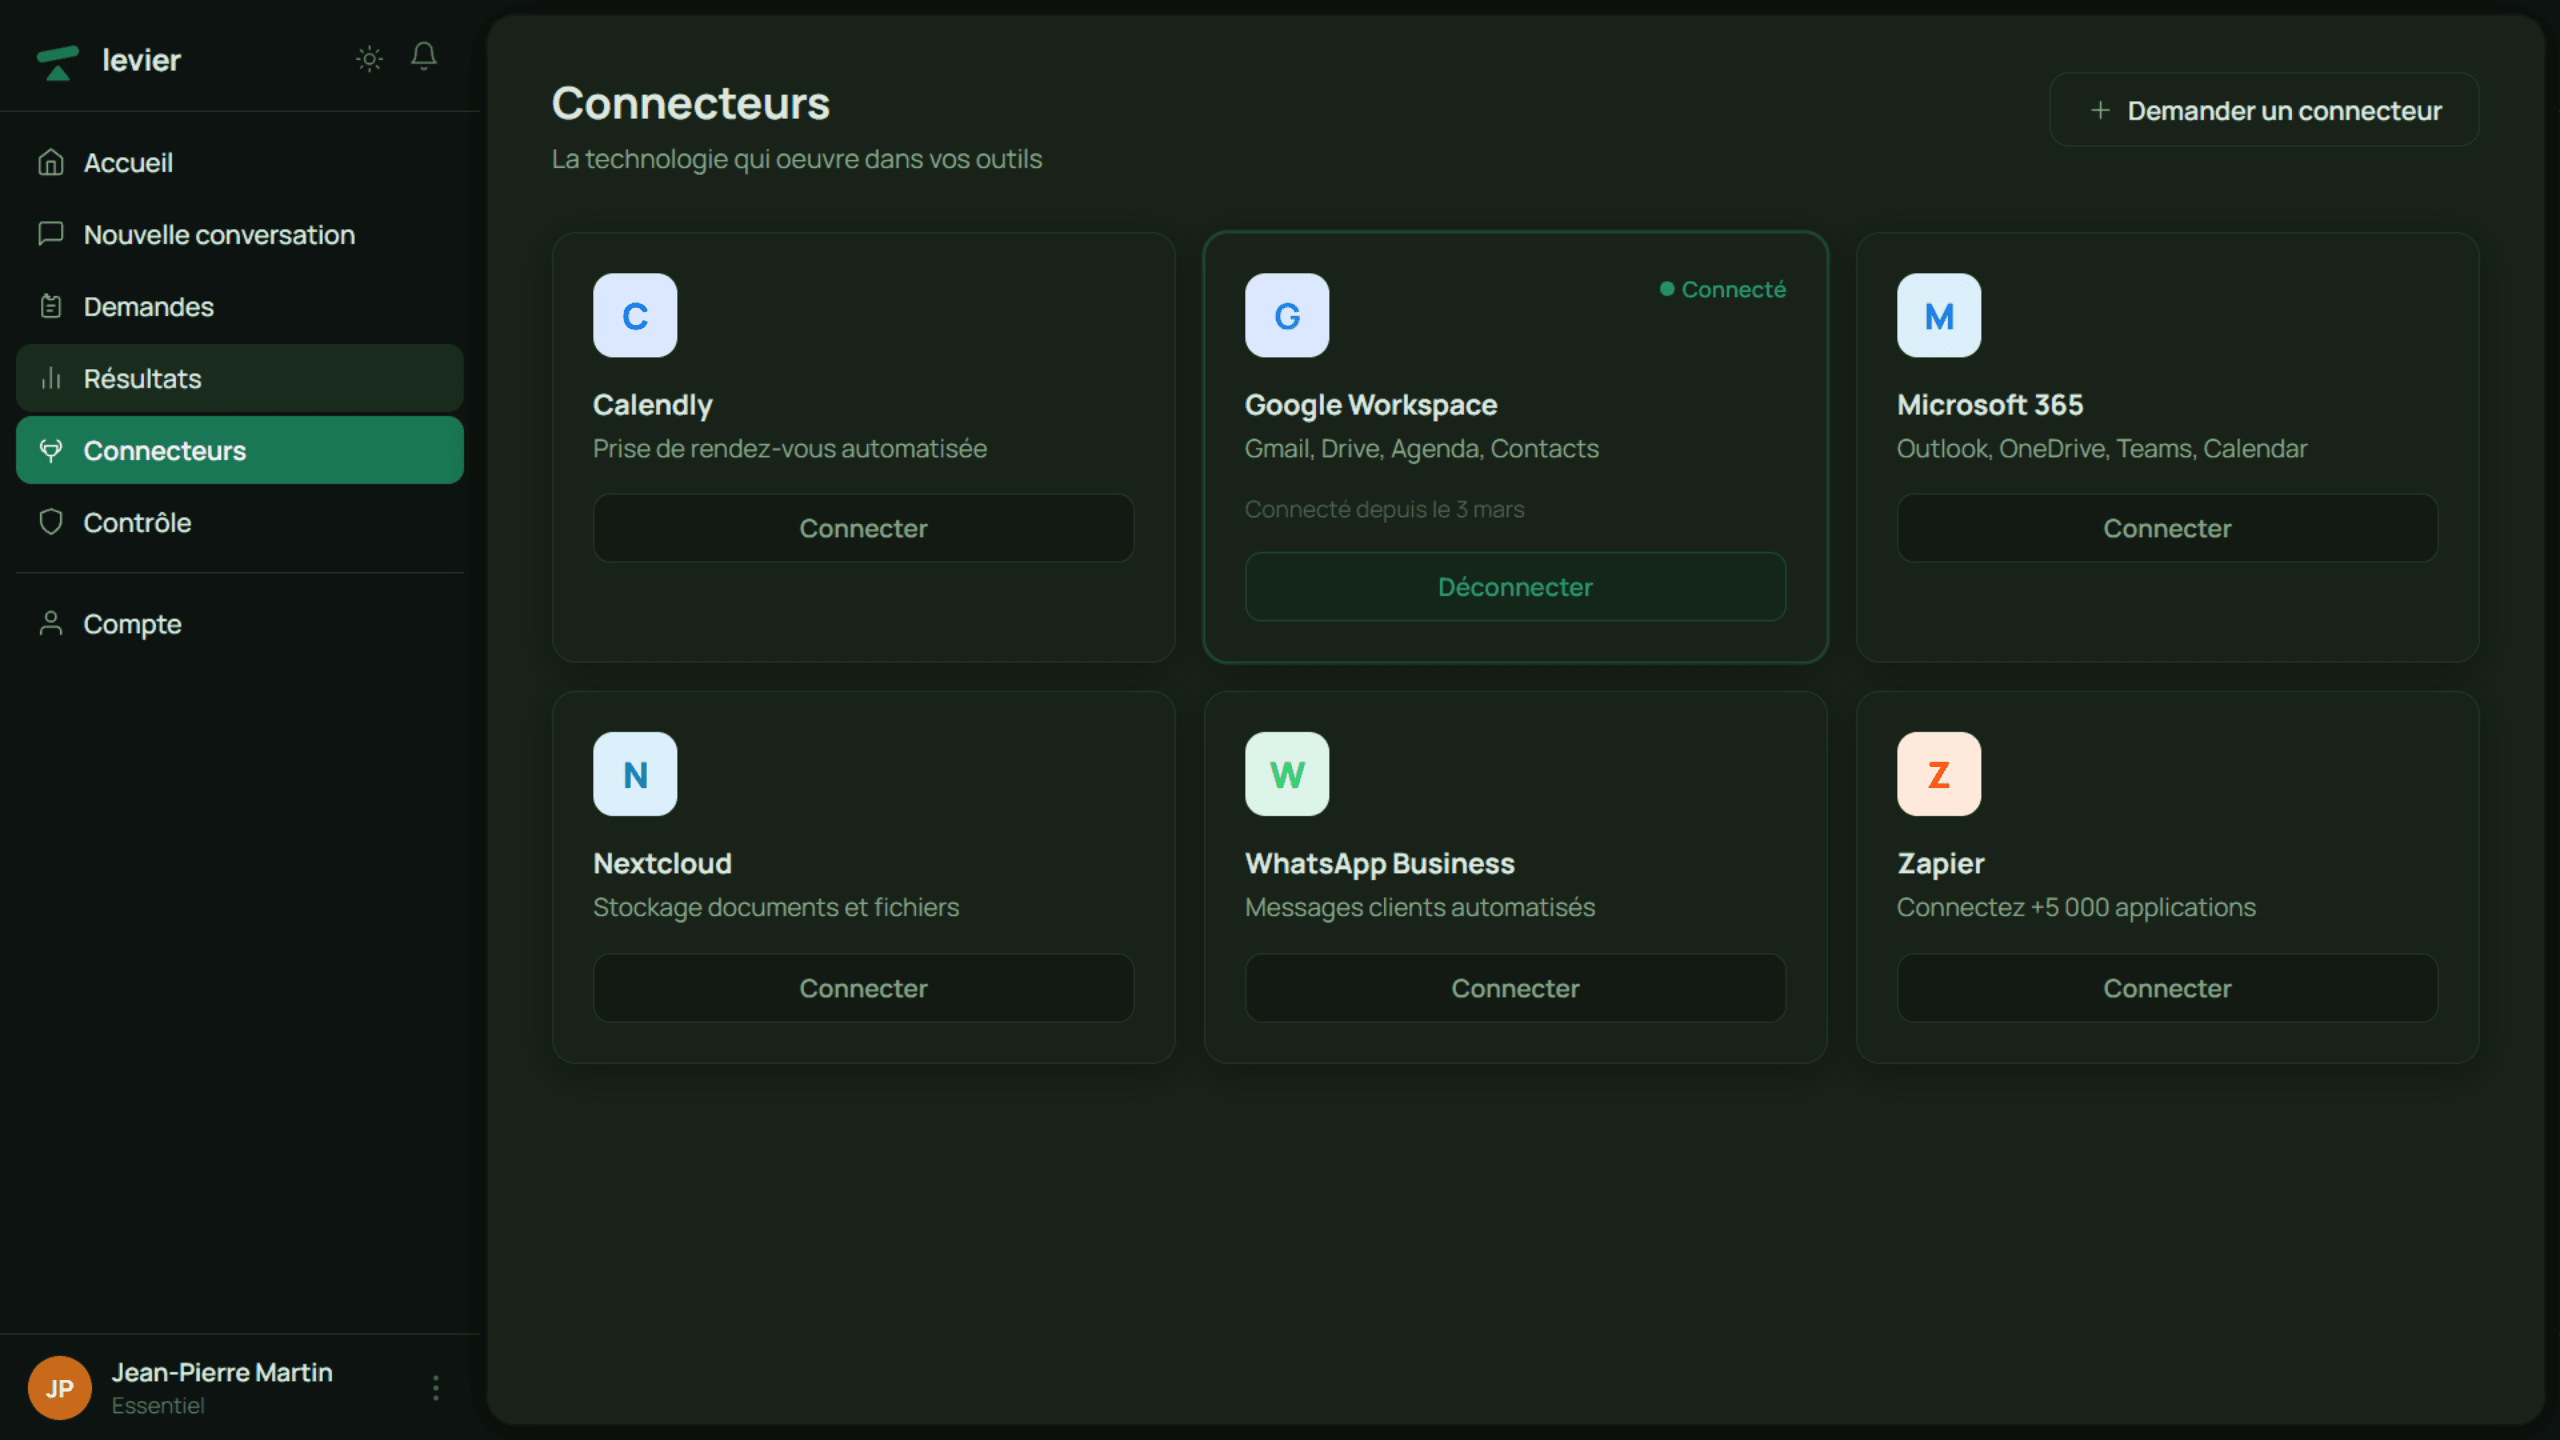
Task: Open the Demandes section
Action: point(240,306)
